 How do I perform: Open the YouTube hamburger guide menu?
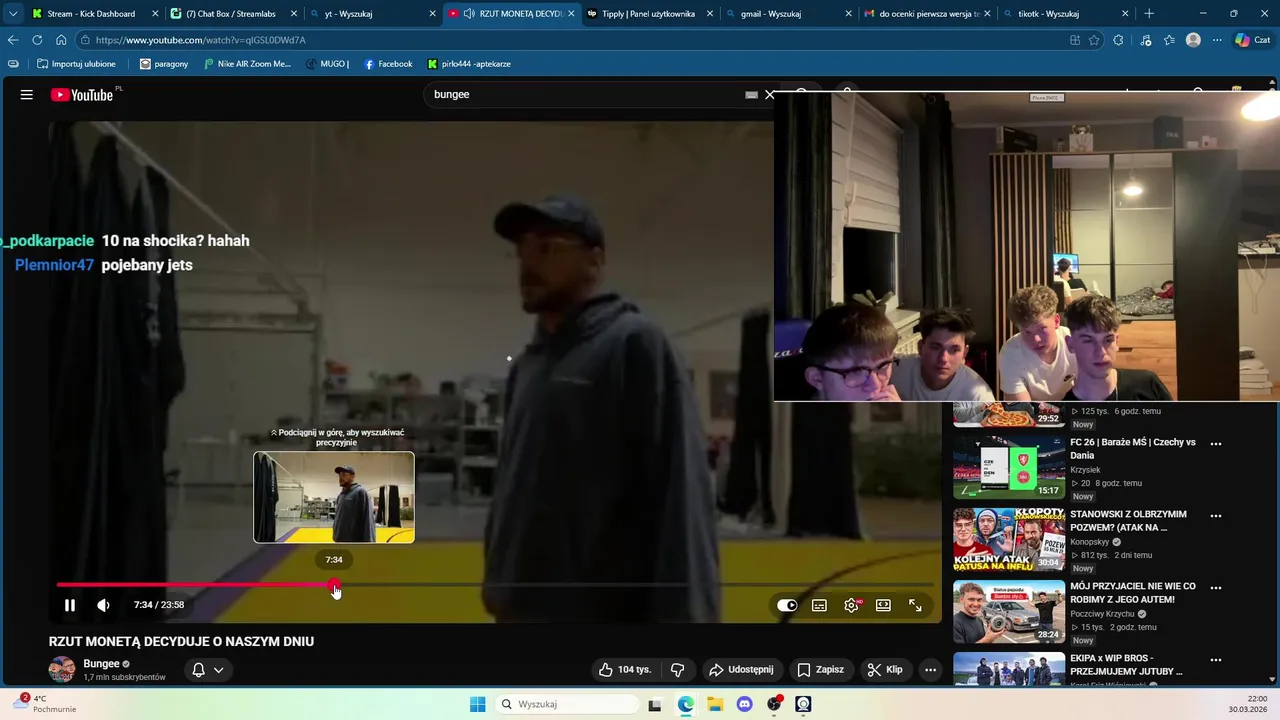pos(27,95)
